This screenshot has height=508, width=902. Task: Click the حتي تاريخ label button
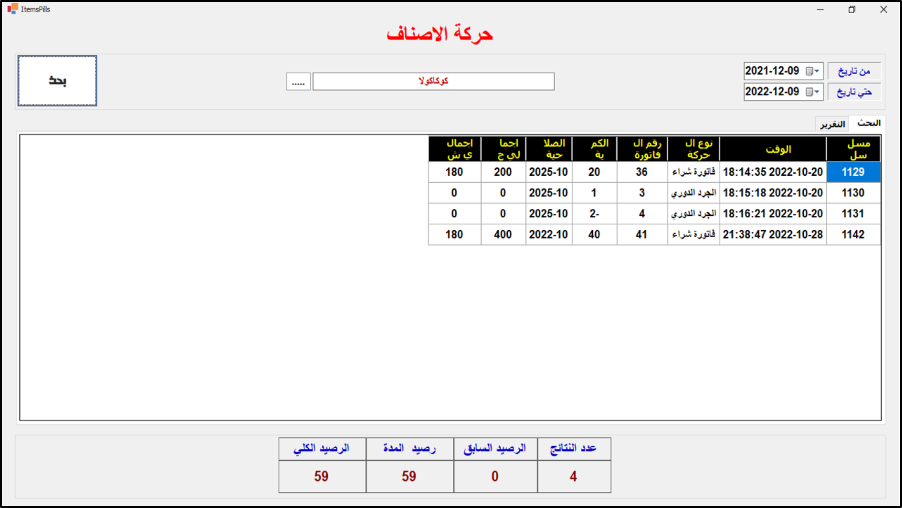click(854, 92)
